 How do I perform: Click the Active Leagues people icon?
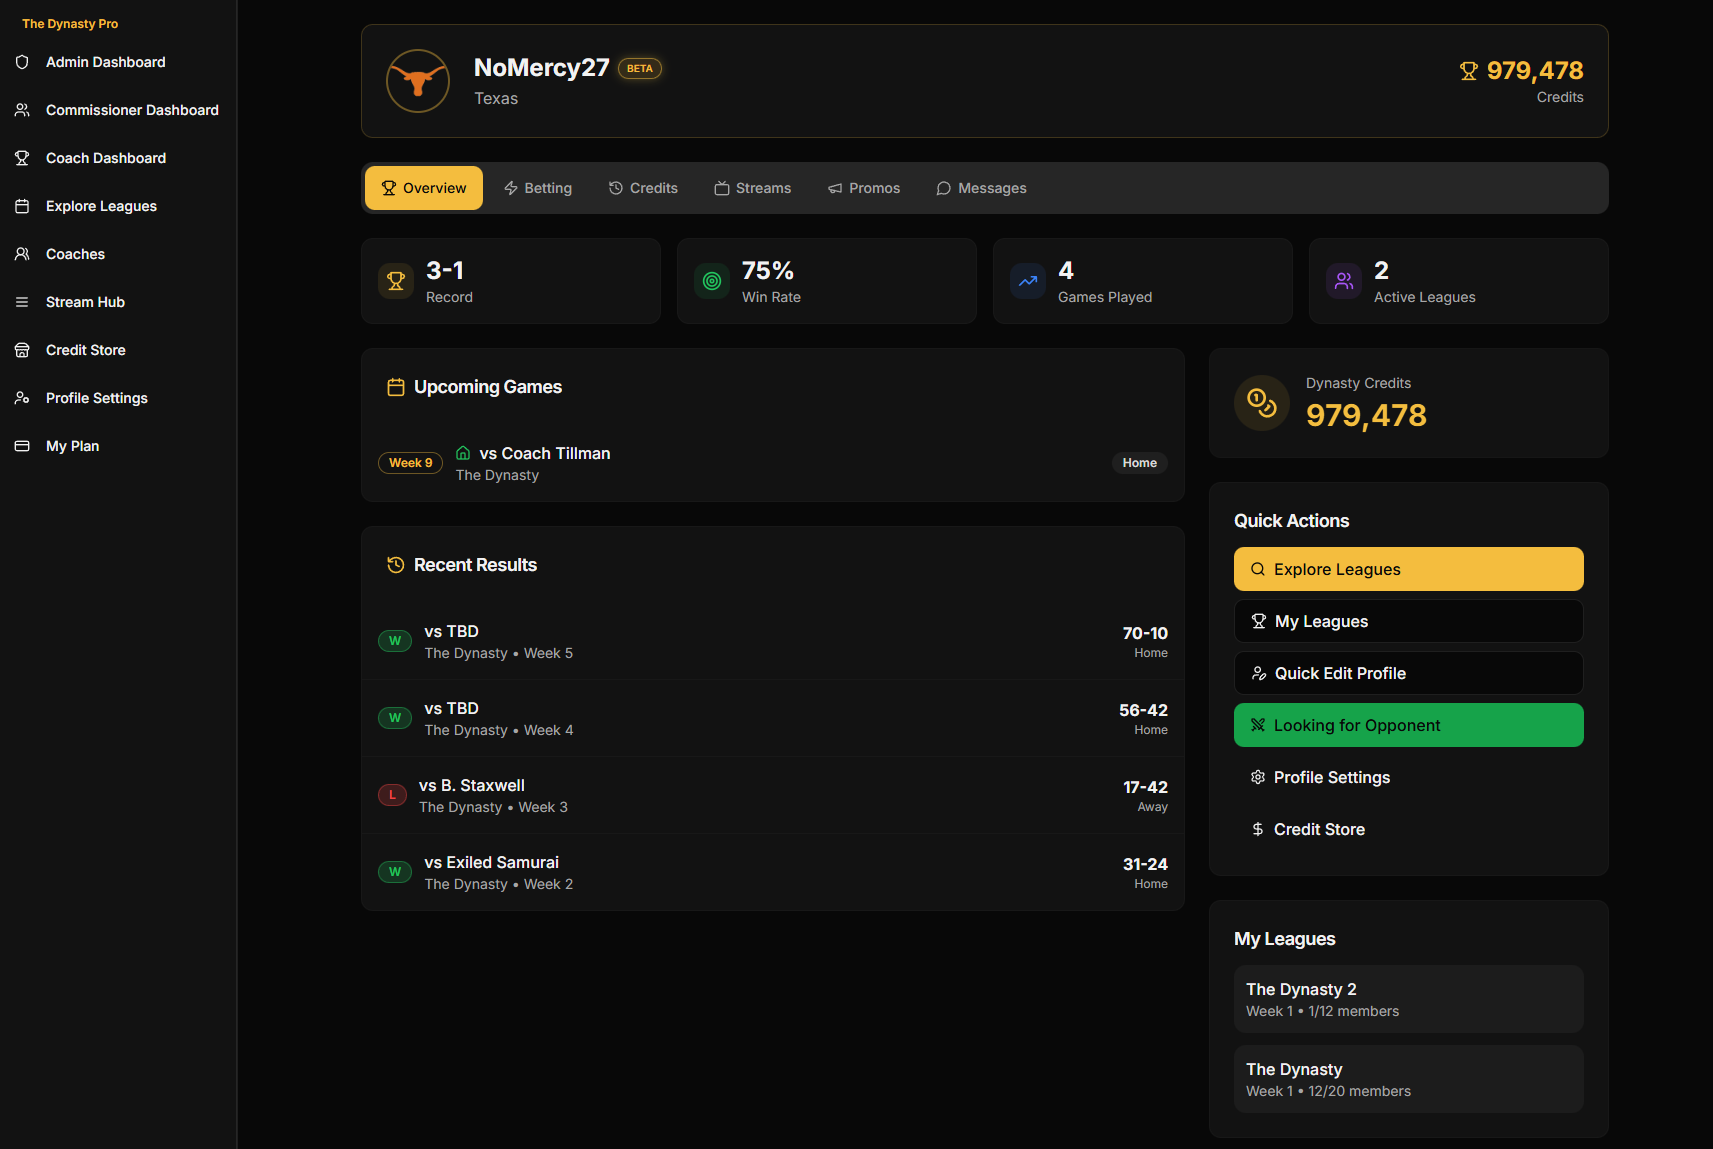tap(1343, 281)
